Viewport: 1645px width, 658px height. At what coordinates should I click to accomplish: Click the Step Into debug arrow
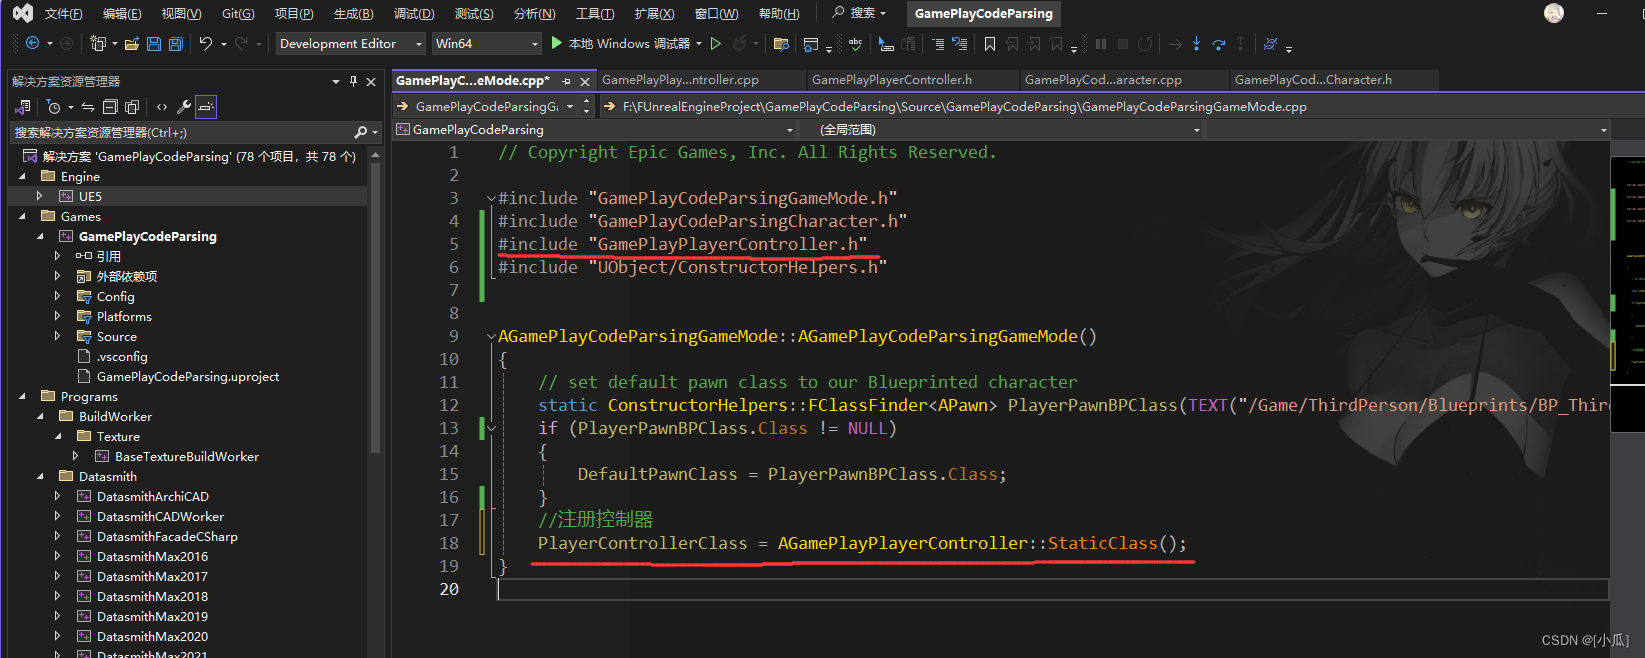click(x=1196, y=44)
